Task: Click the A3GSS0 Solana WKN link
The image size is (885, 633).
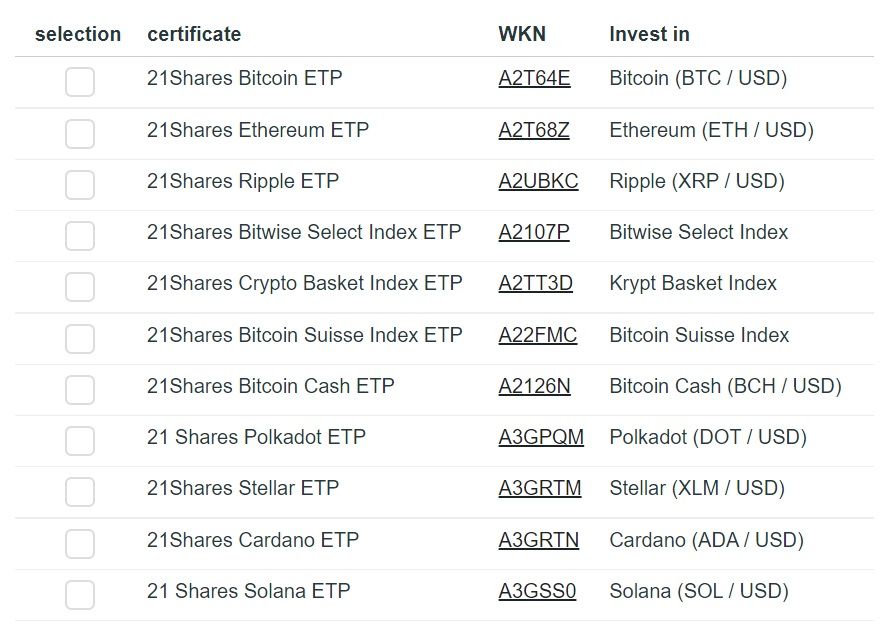Action: coord(537,591)
